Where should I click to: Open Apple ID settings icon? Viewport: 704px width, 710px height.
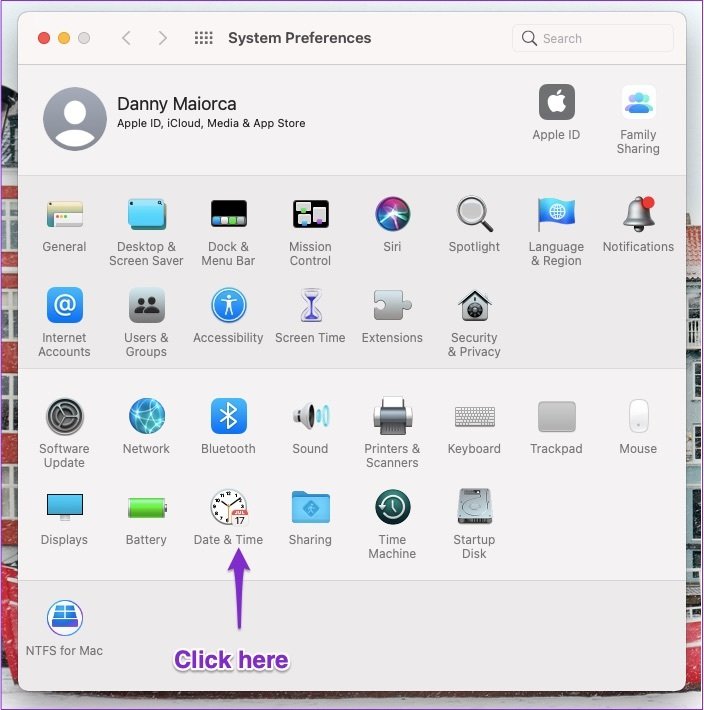pyautogui.click(x=556, y=102)
